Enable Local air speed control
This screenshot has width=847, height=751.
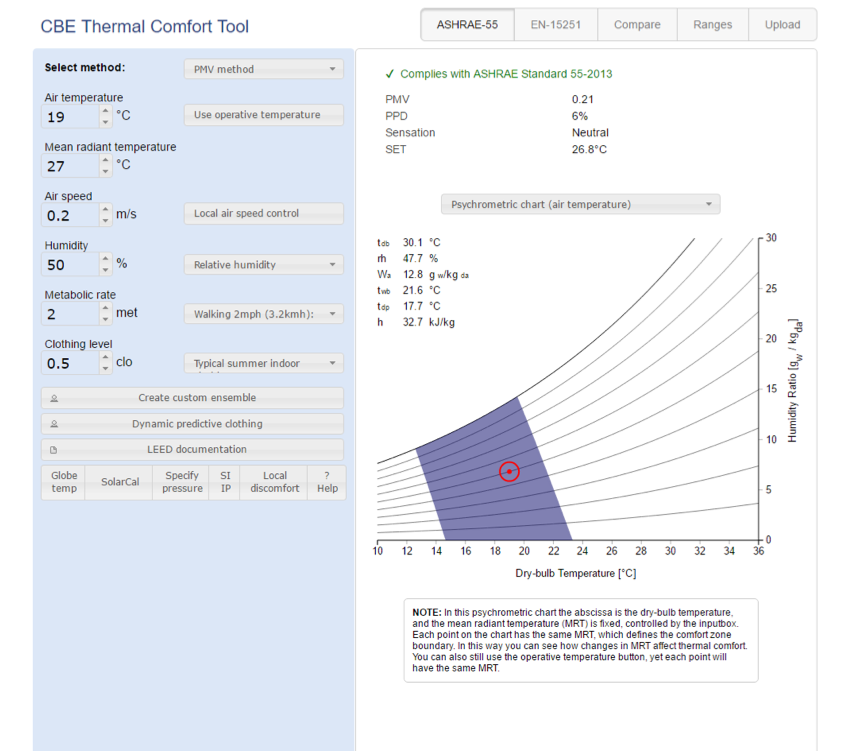263,213
